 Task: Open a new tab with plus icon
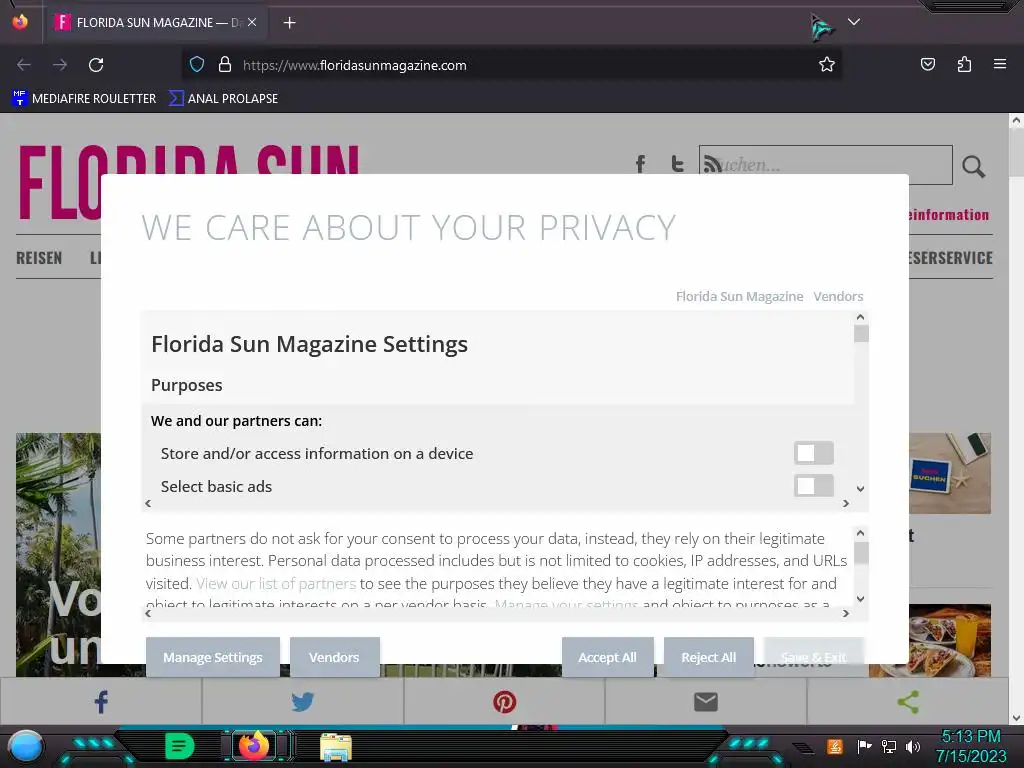tap(289, 23)
